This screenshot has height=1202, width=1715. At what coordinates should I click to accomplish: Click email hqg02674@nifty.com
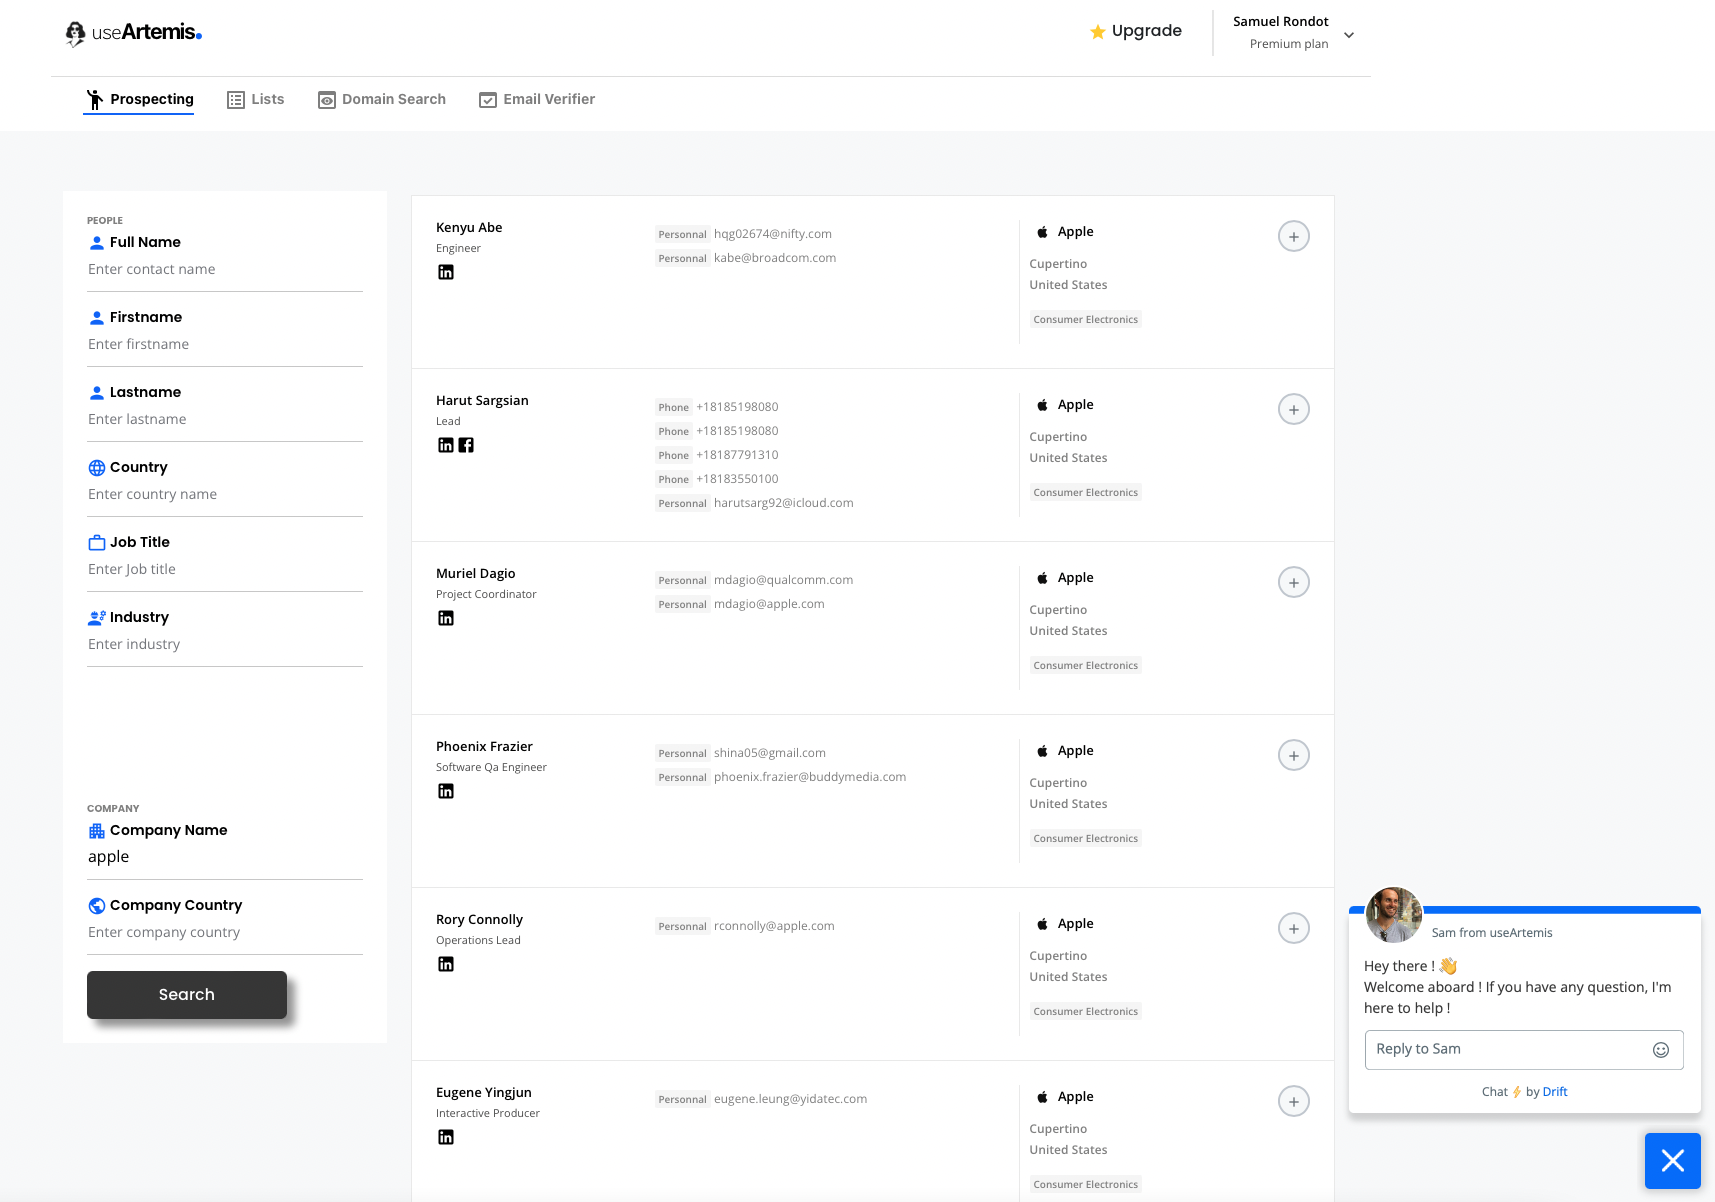coord(773,234)
